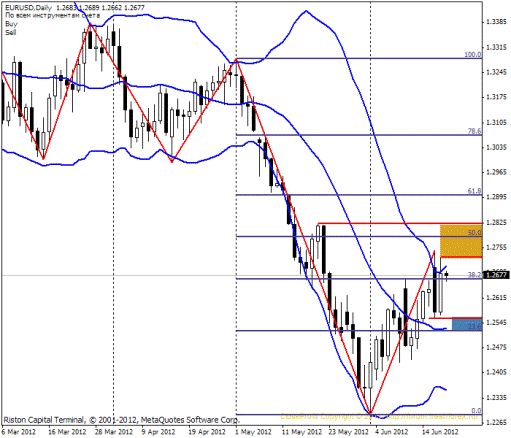The height and width of the screenshot is (438, 511).
Task: Select the 61.8 Fibonacci level label
Action: click(475, 191)
